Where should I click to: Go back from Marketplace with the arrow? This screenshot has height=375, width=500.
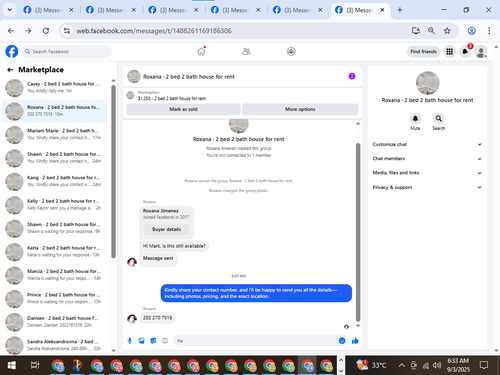(x=10, y=70)
